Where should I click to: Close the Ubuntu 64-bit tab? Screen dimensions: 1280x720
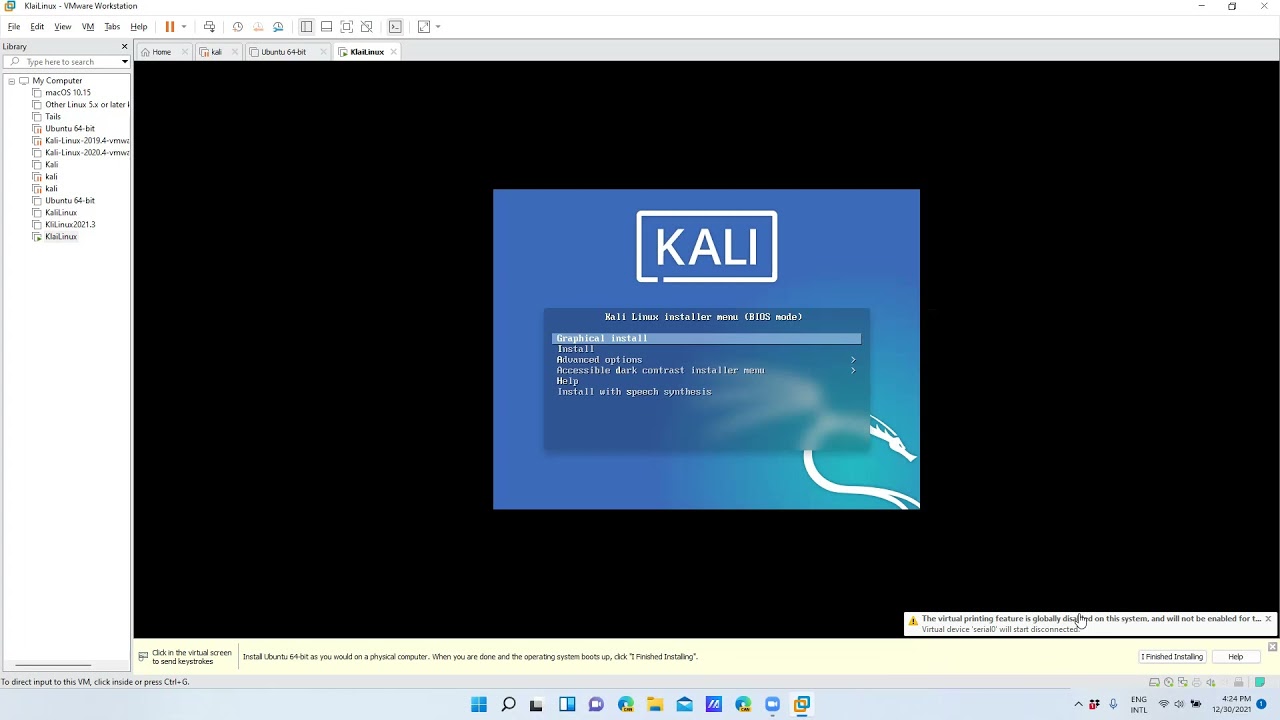(x=325, y=52)
